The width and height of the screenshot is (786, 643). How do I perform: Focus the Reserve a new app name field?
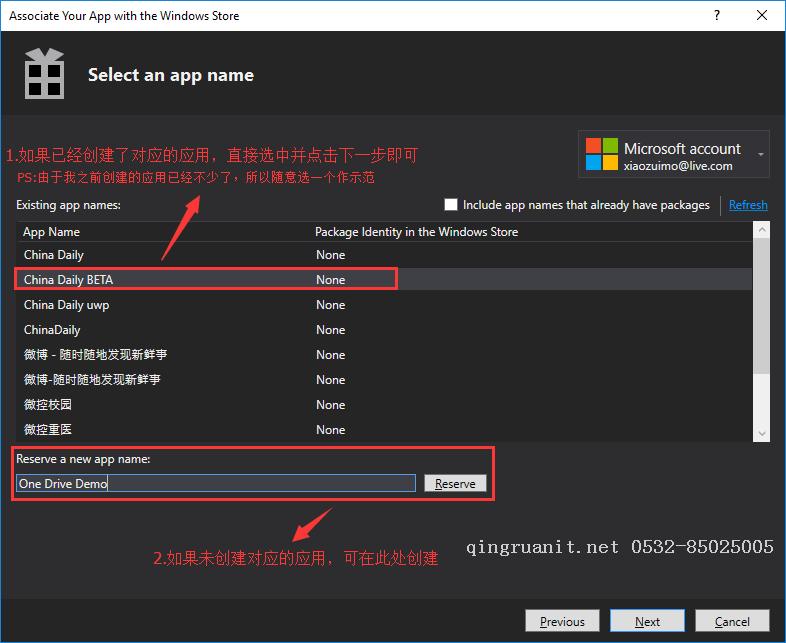(216, 483)
